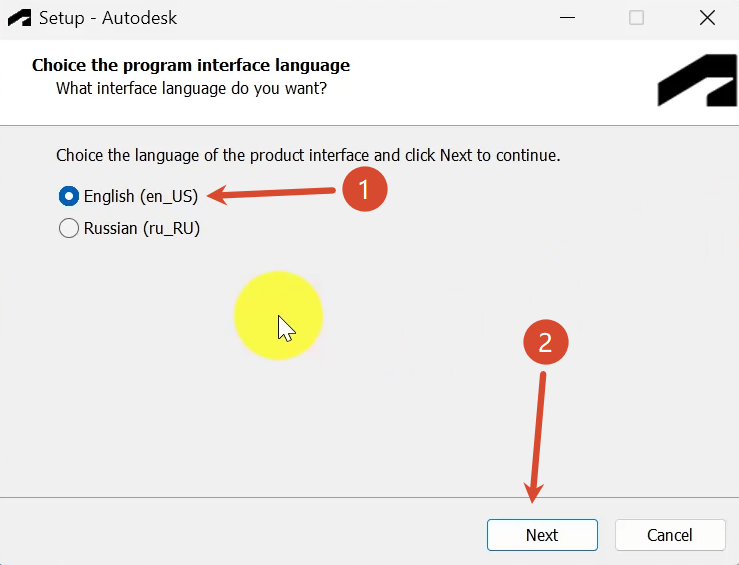Click the instruction text about clicking Next
739x565 pixels.
tap(308, 155)
